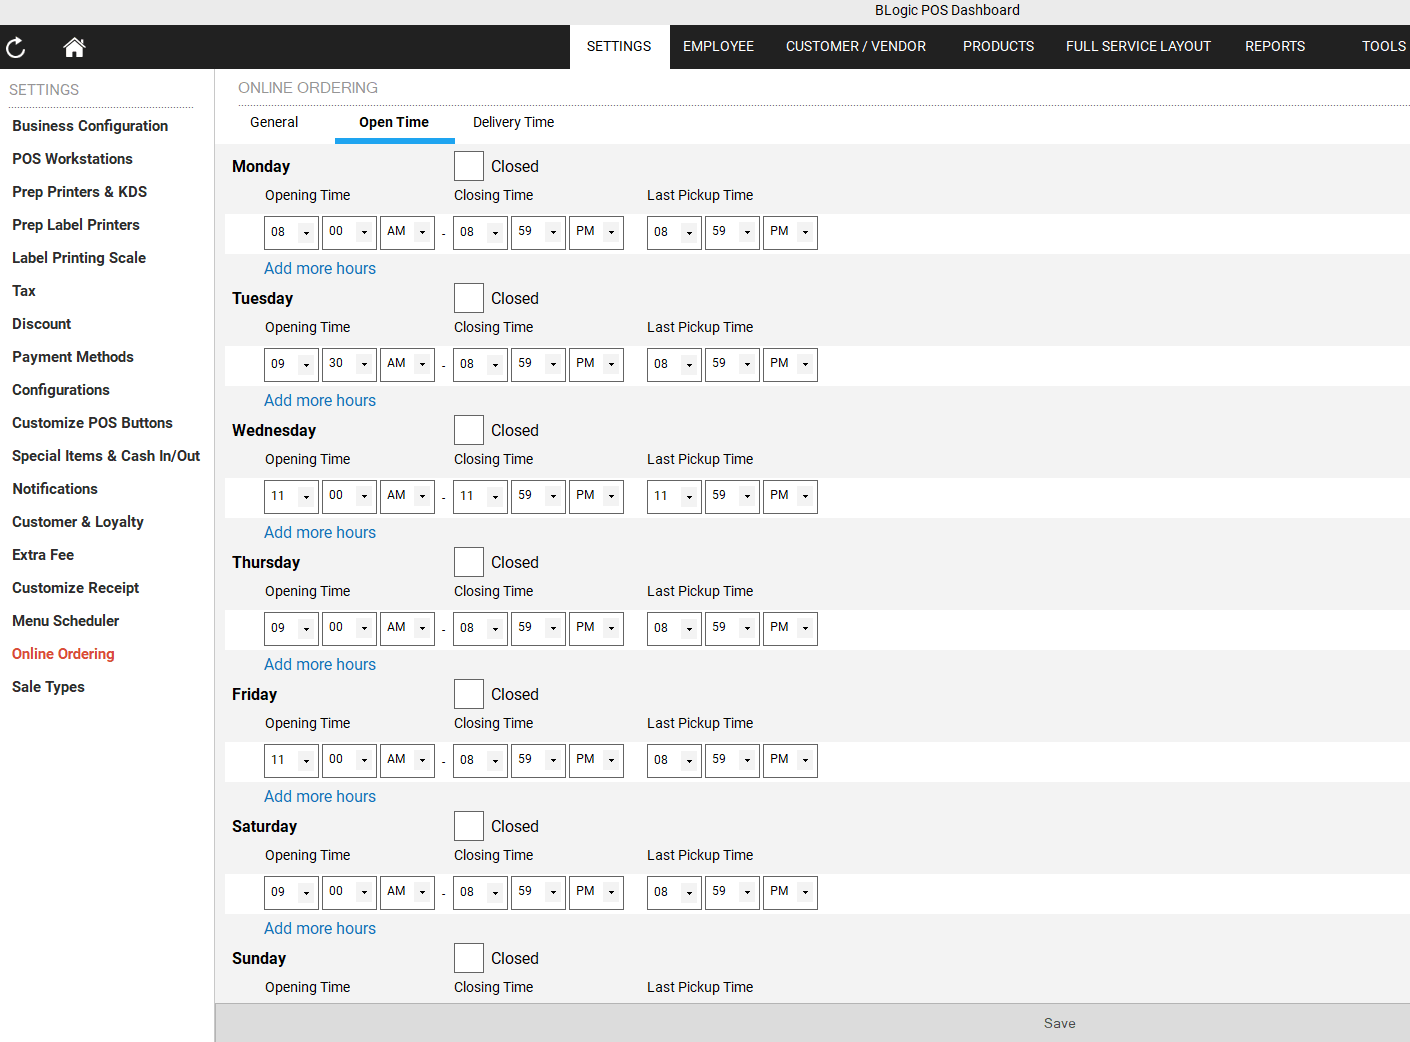1410x1042 pixels.
Task: Go to the home icon
Action: [x=74, y=47]
